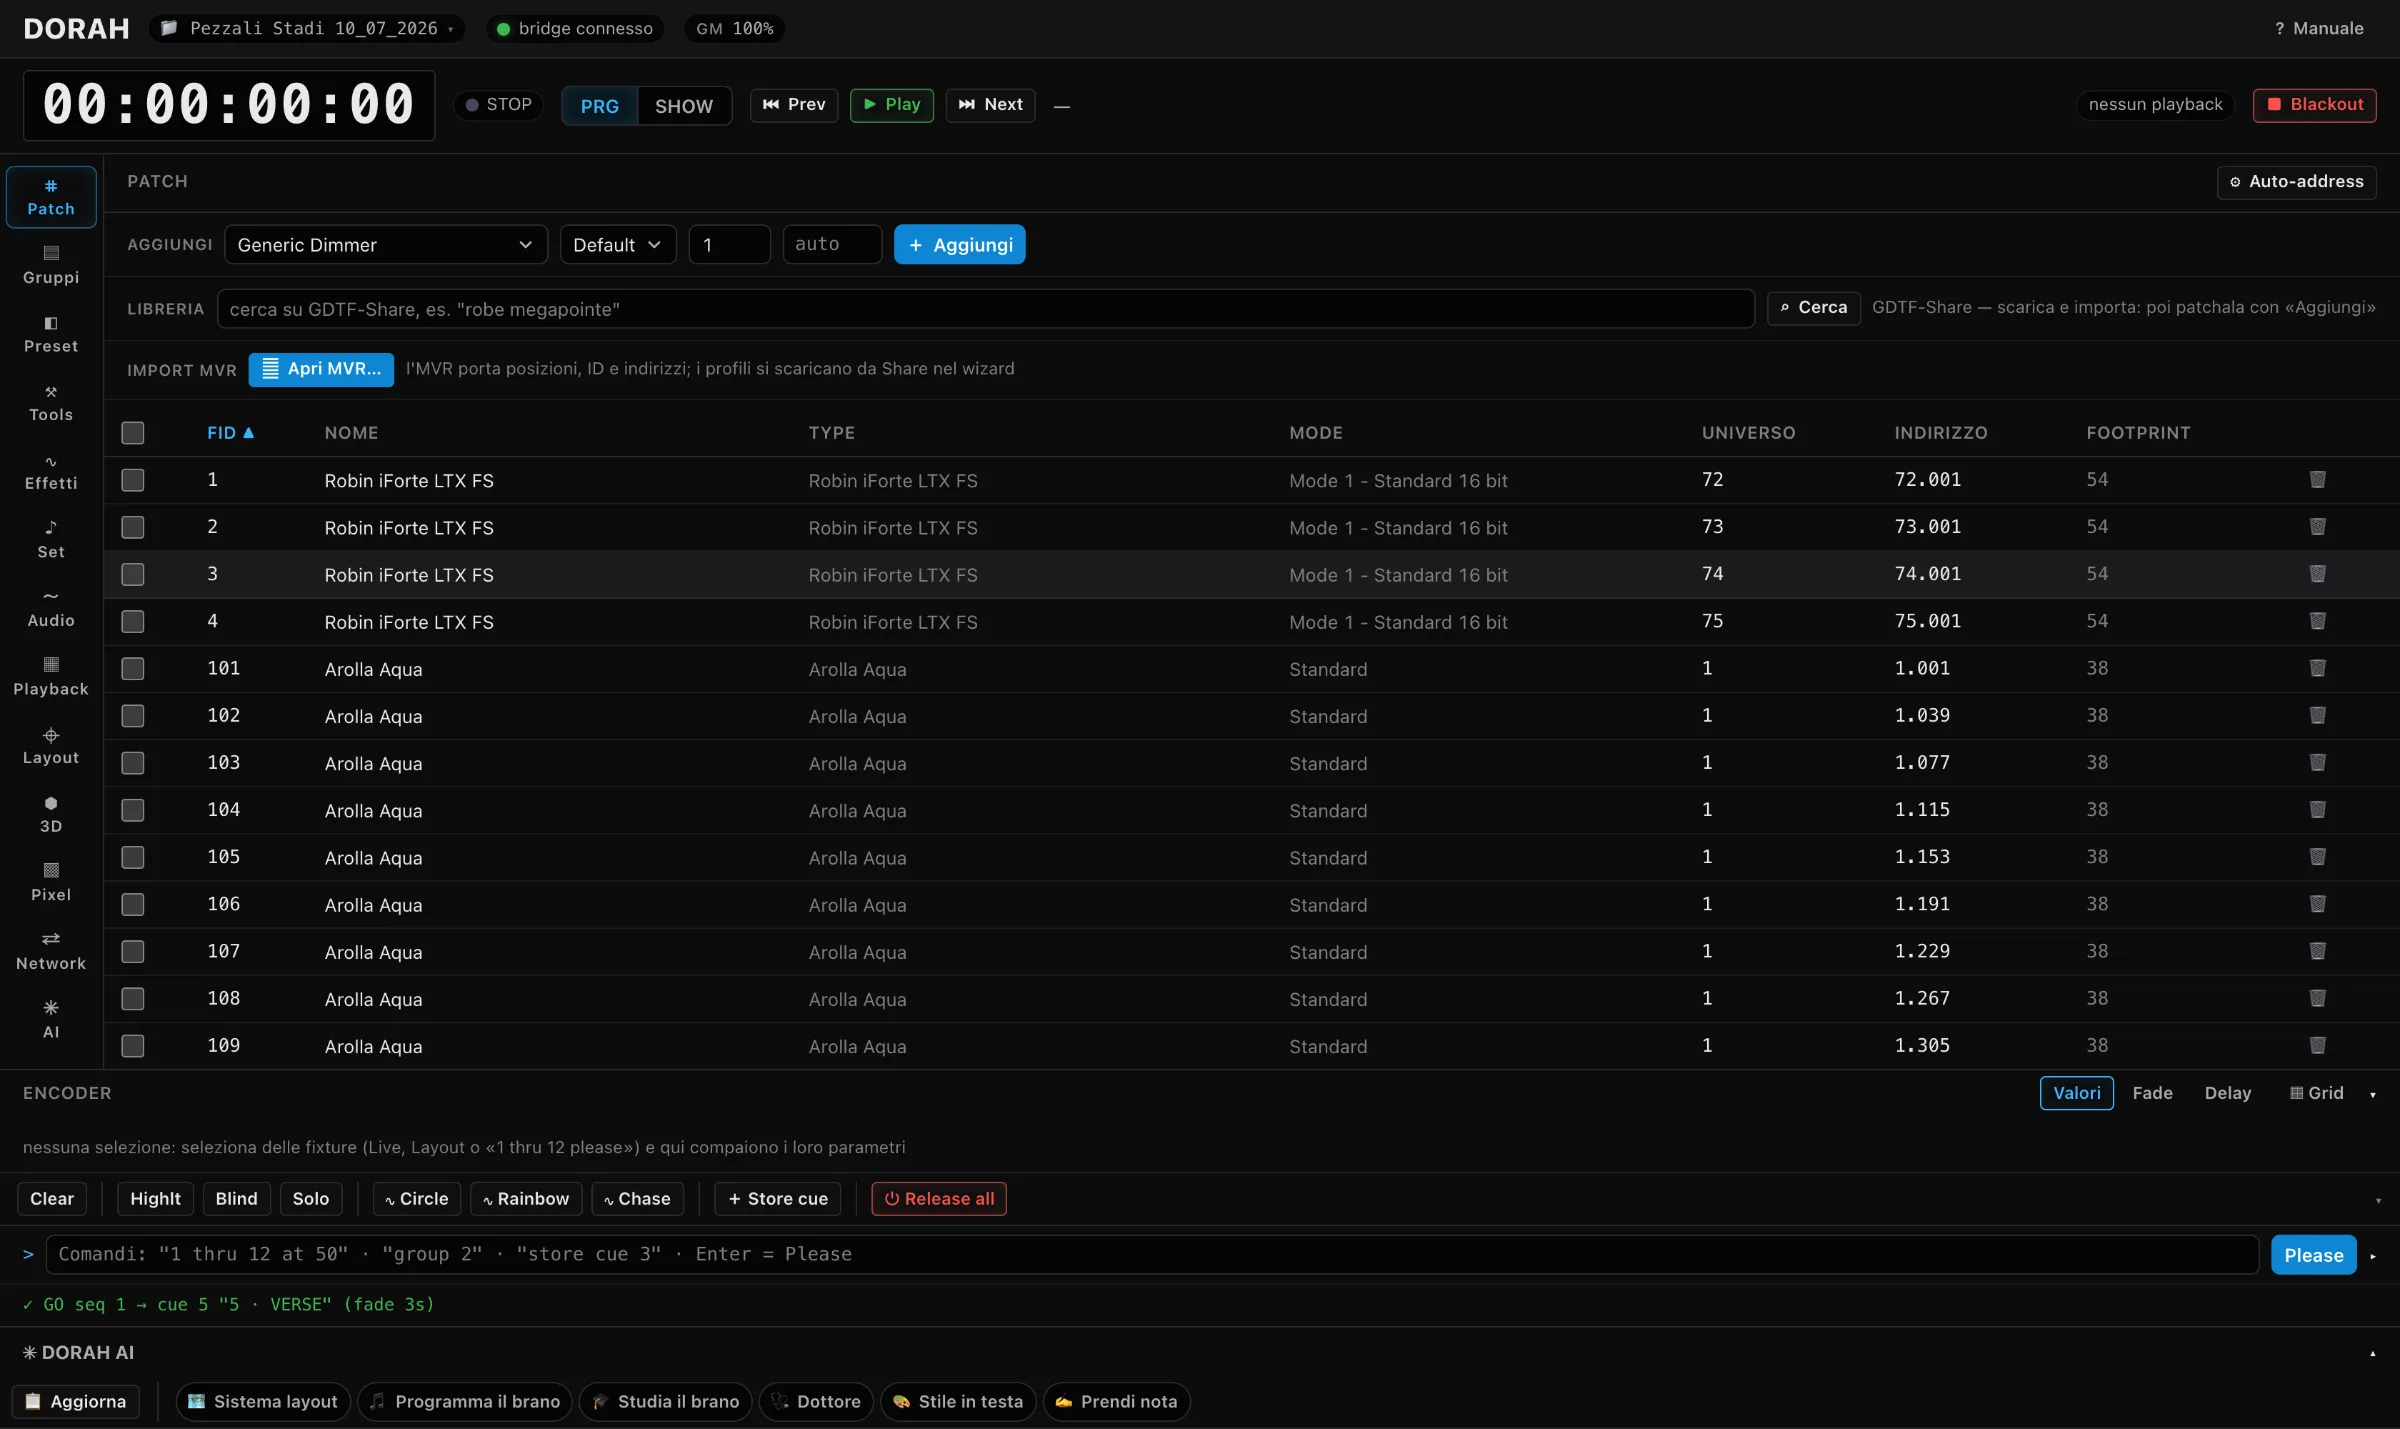Open the Generic Dimmer fixture type dropdown
2400x1429 pixels.
pyautogui.click(x=386, y=245)
